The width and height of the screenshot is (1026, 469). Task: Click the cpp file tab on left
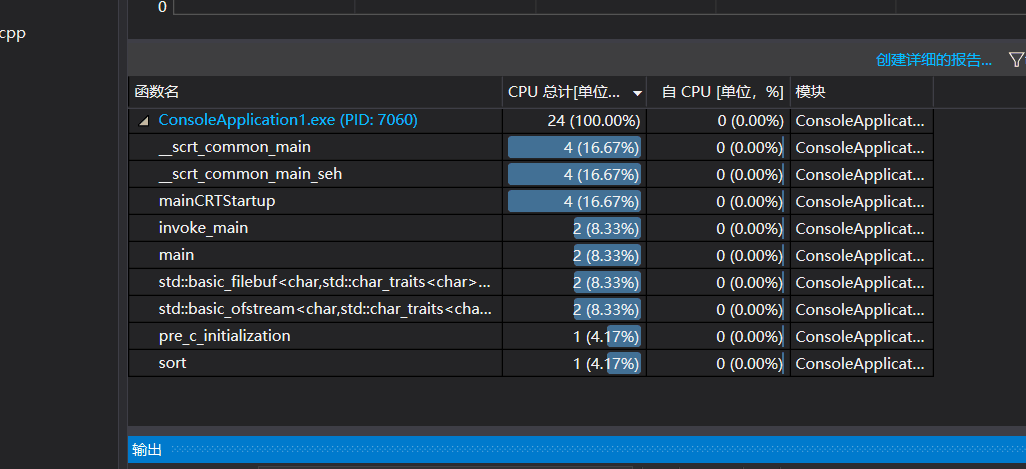pyautogui.click(x=13, y=34)
